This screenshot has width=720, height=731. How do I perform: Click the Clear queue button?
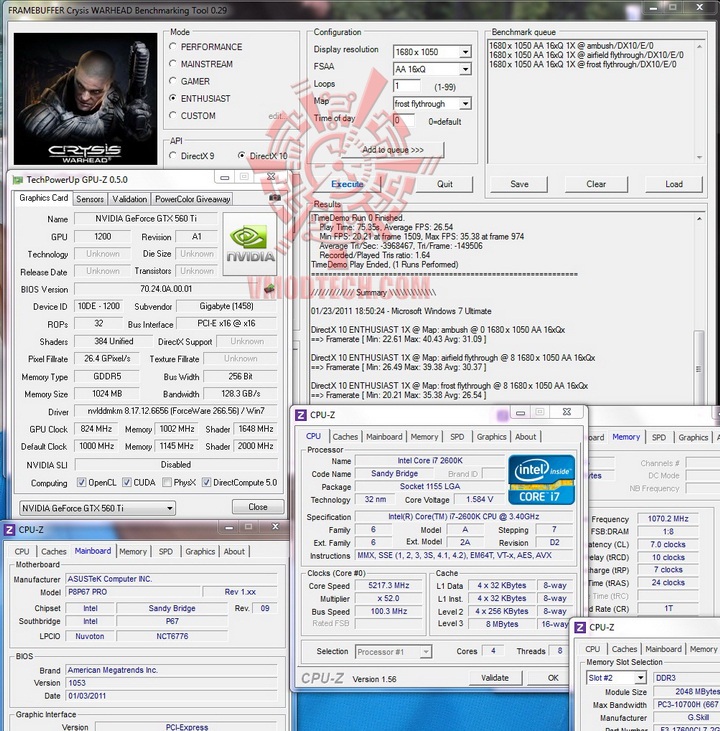(x=596, y=184)
